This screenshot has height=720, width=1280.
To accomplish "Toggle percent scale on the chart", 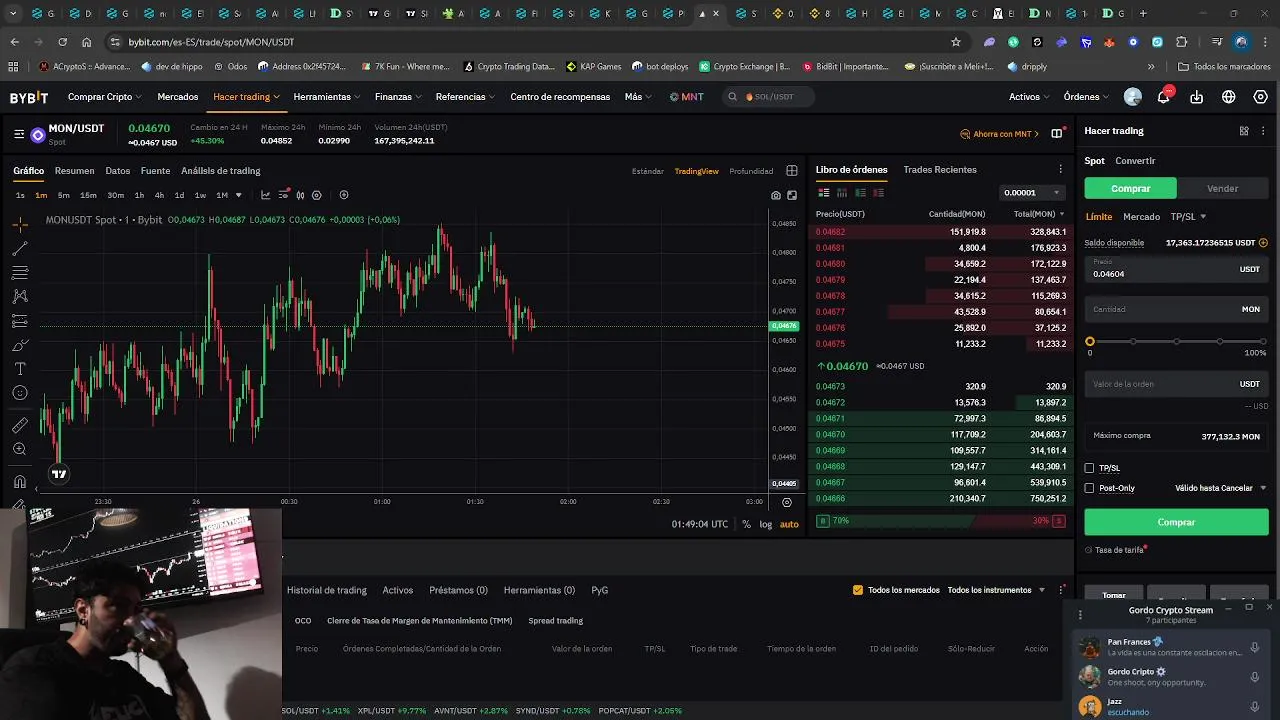I will pos(746,524).
